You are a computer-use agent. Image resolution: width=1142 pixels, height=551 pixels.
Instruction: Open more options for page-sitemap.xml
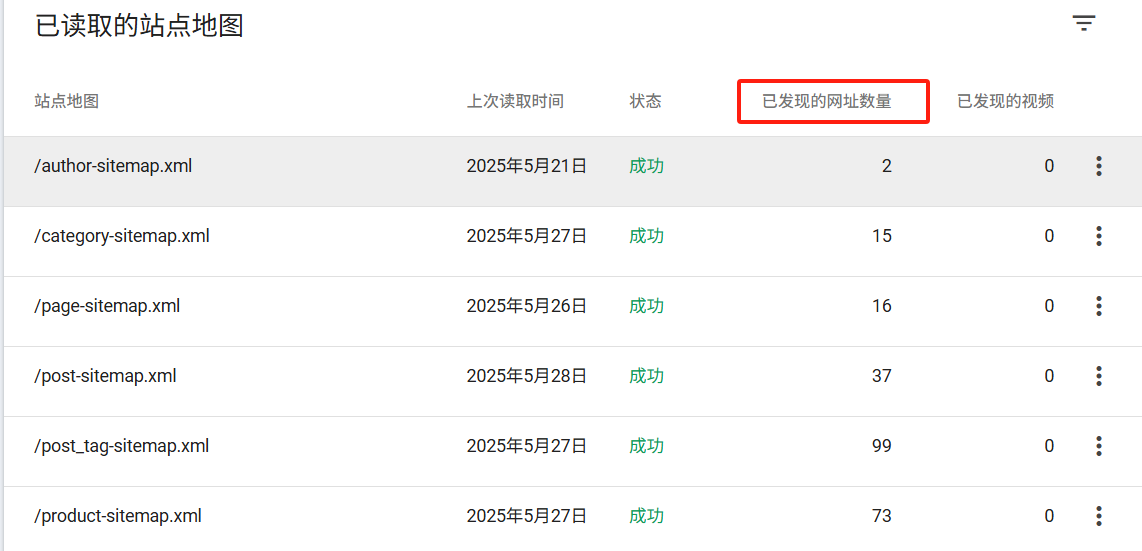click(1098, 306)
